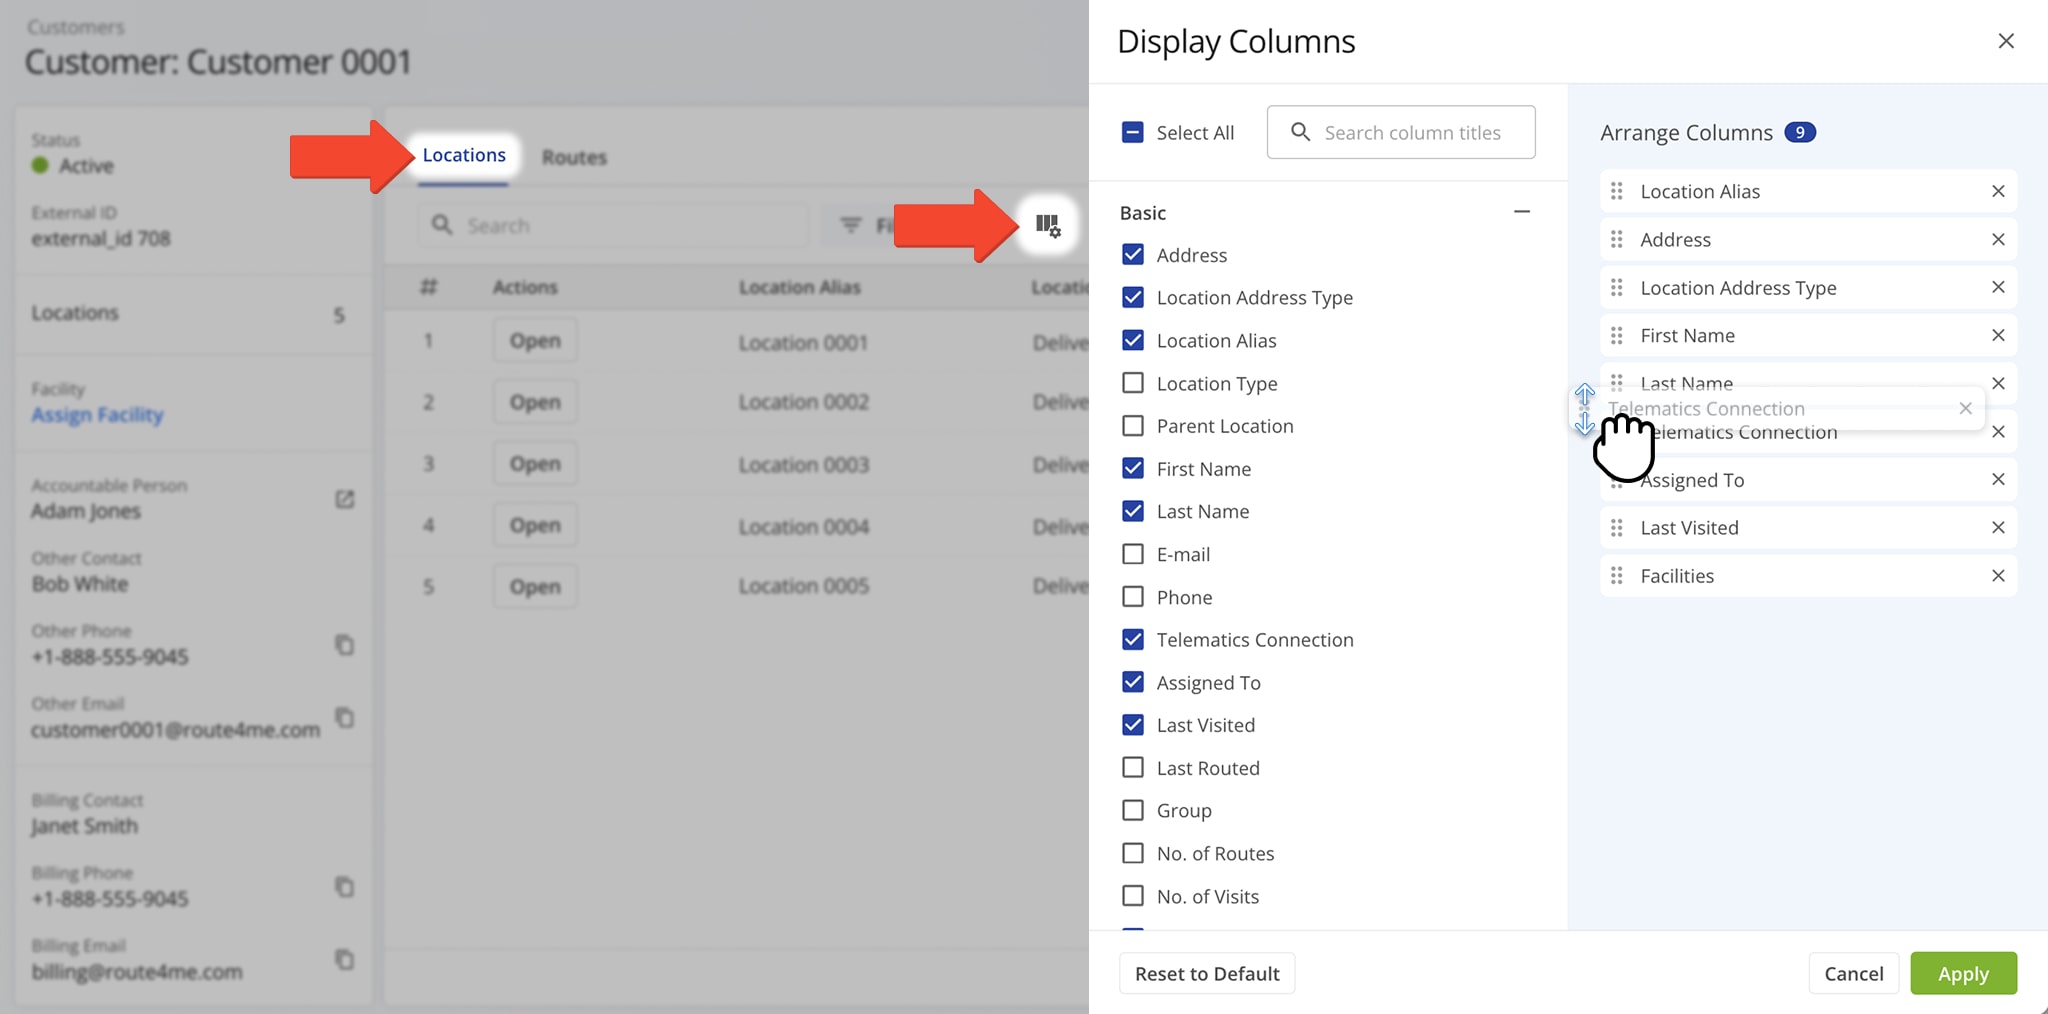Toggle the Select All checkbox
Image resolution: width=2048 pixels, height=1014 pixels.
1132,131
